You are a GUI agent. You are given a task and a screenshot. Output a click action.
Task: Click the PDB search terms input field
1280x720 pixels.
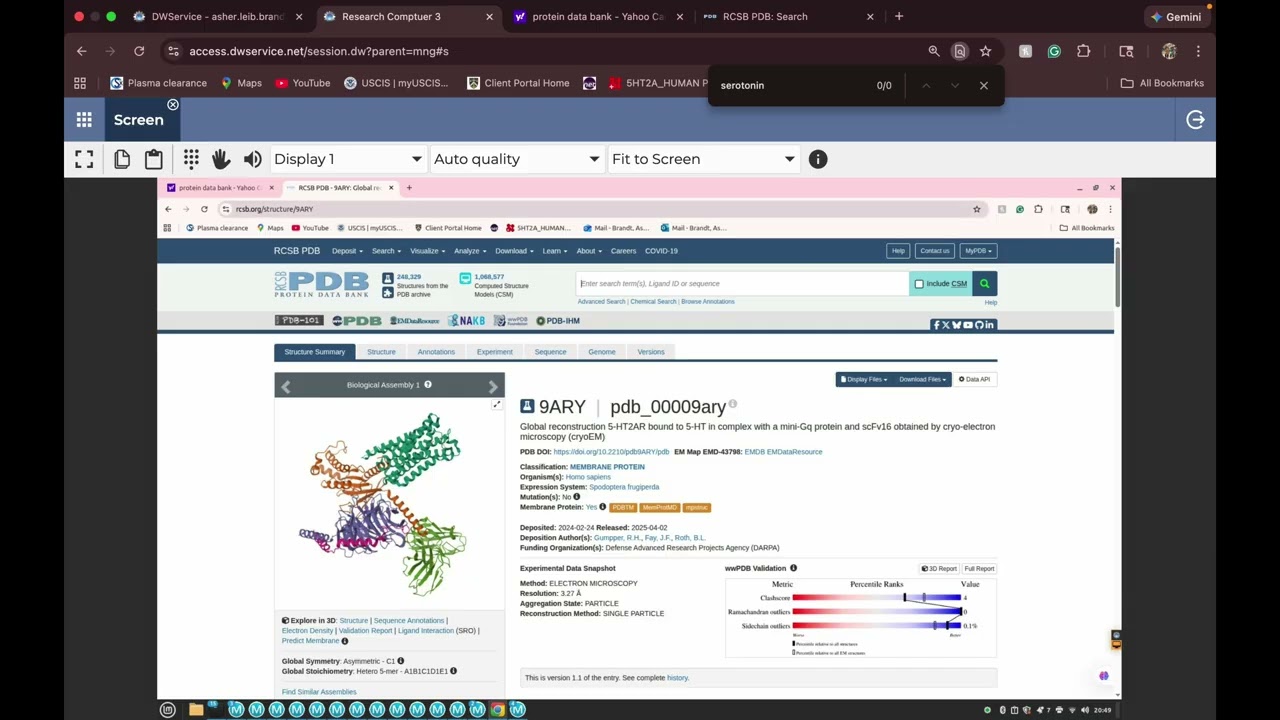click(742, 284)
